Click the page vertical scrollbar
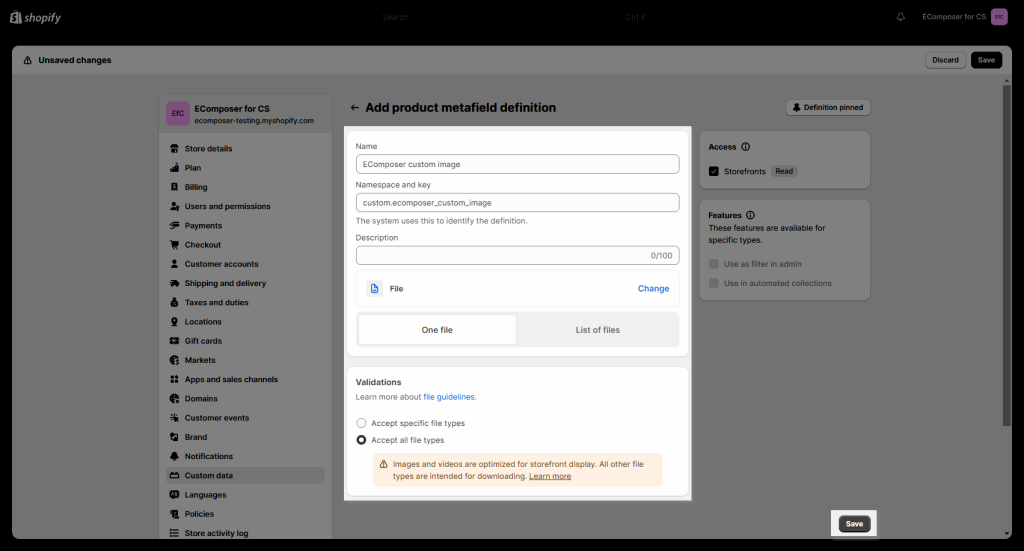Viewport: 1024px width, 551px height. pyautogui.click(x=1006, y=256)
